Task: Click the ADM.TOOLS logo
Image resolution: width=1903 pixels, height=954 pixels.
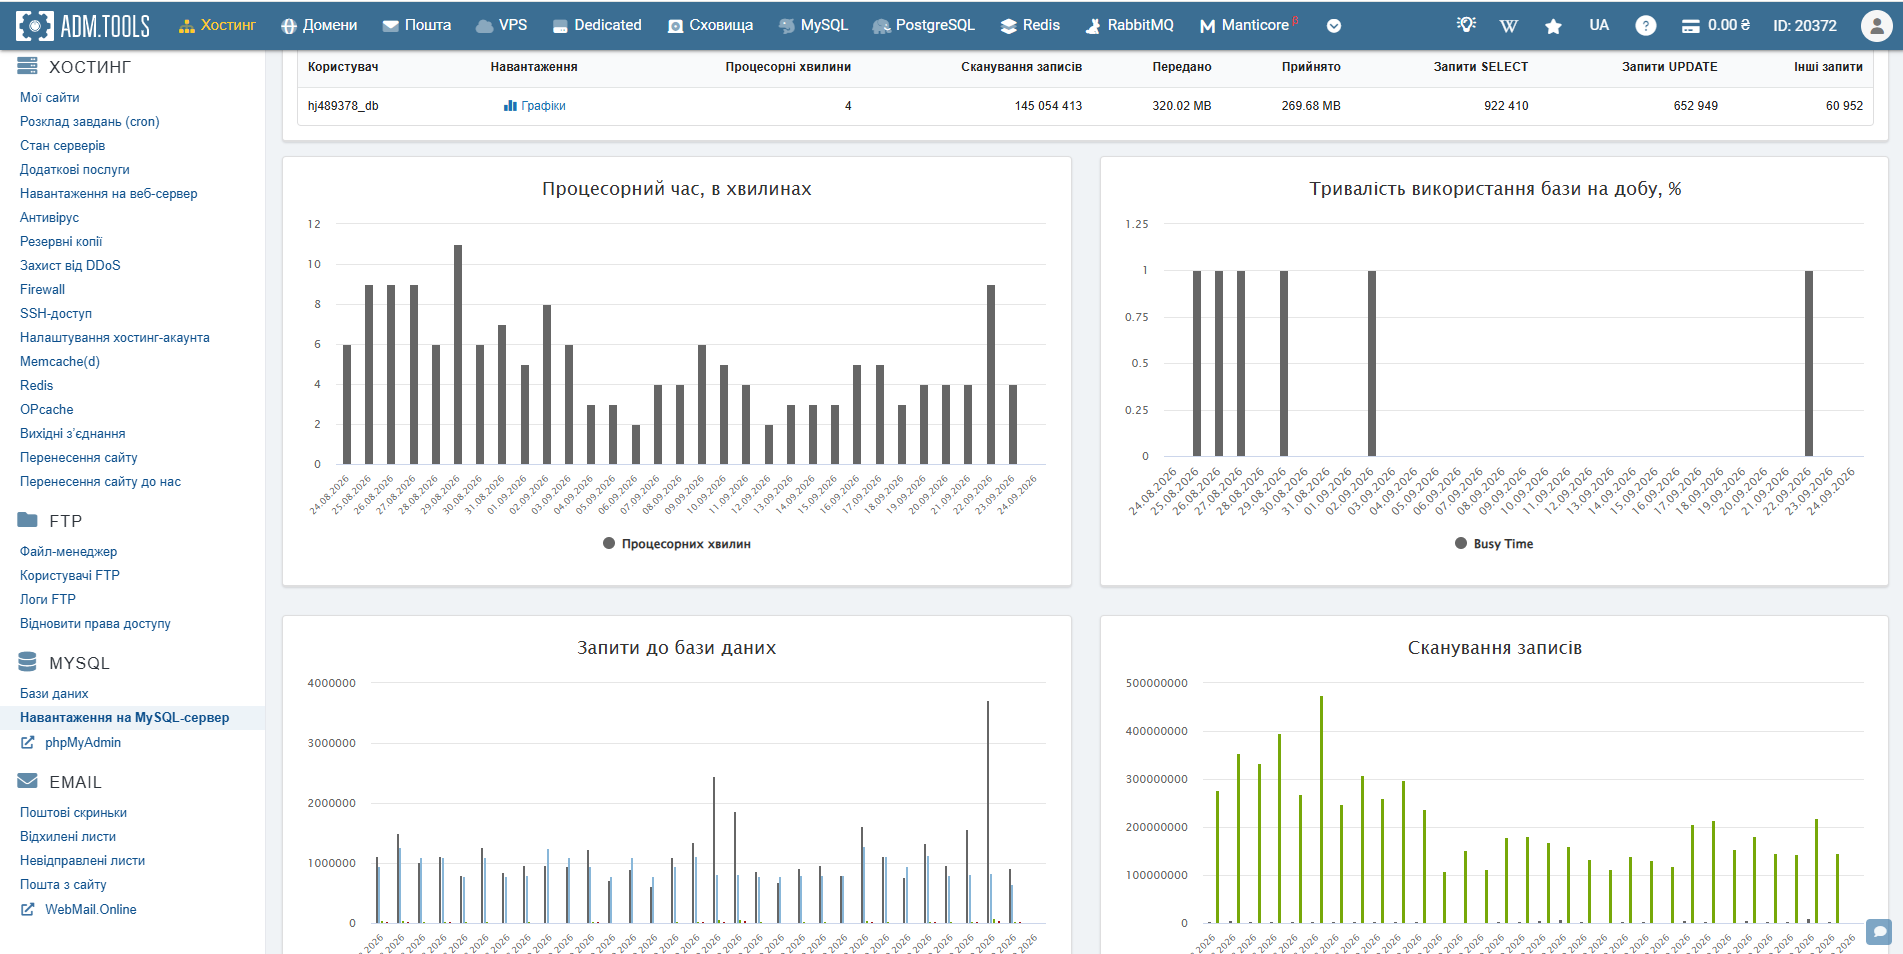Action: coord(83,25)
